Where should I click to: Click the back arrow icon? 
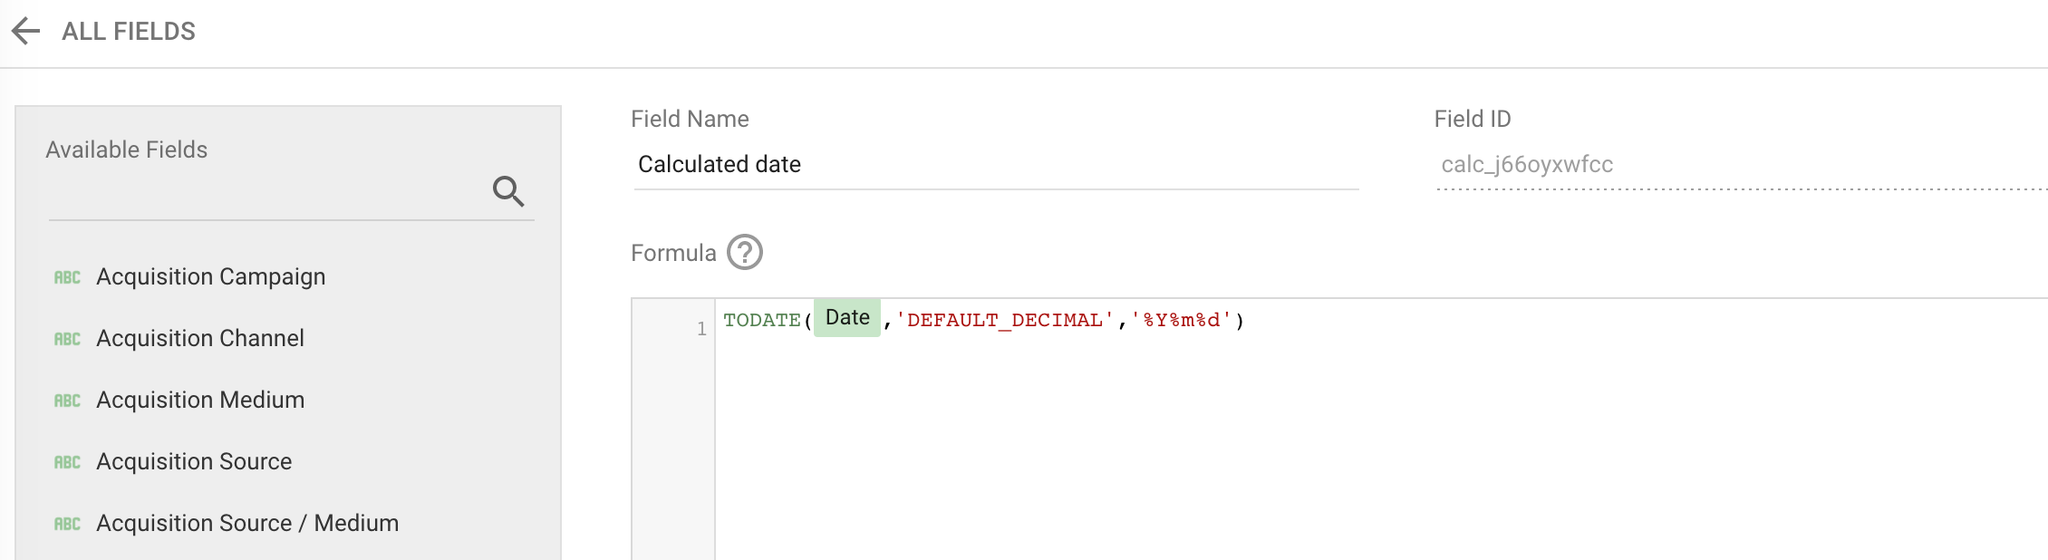tap(26, 31)
